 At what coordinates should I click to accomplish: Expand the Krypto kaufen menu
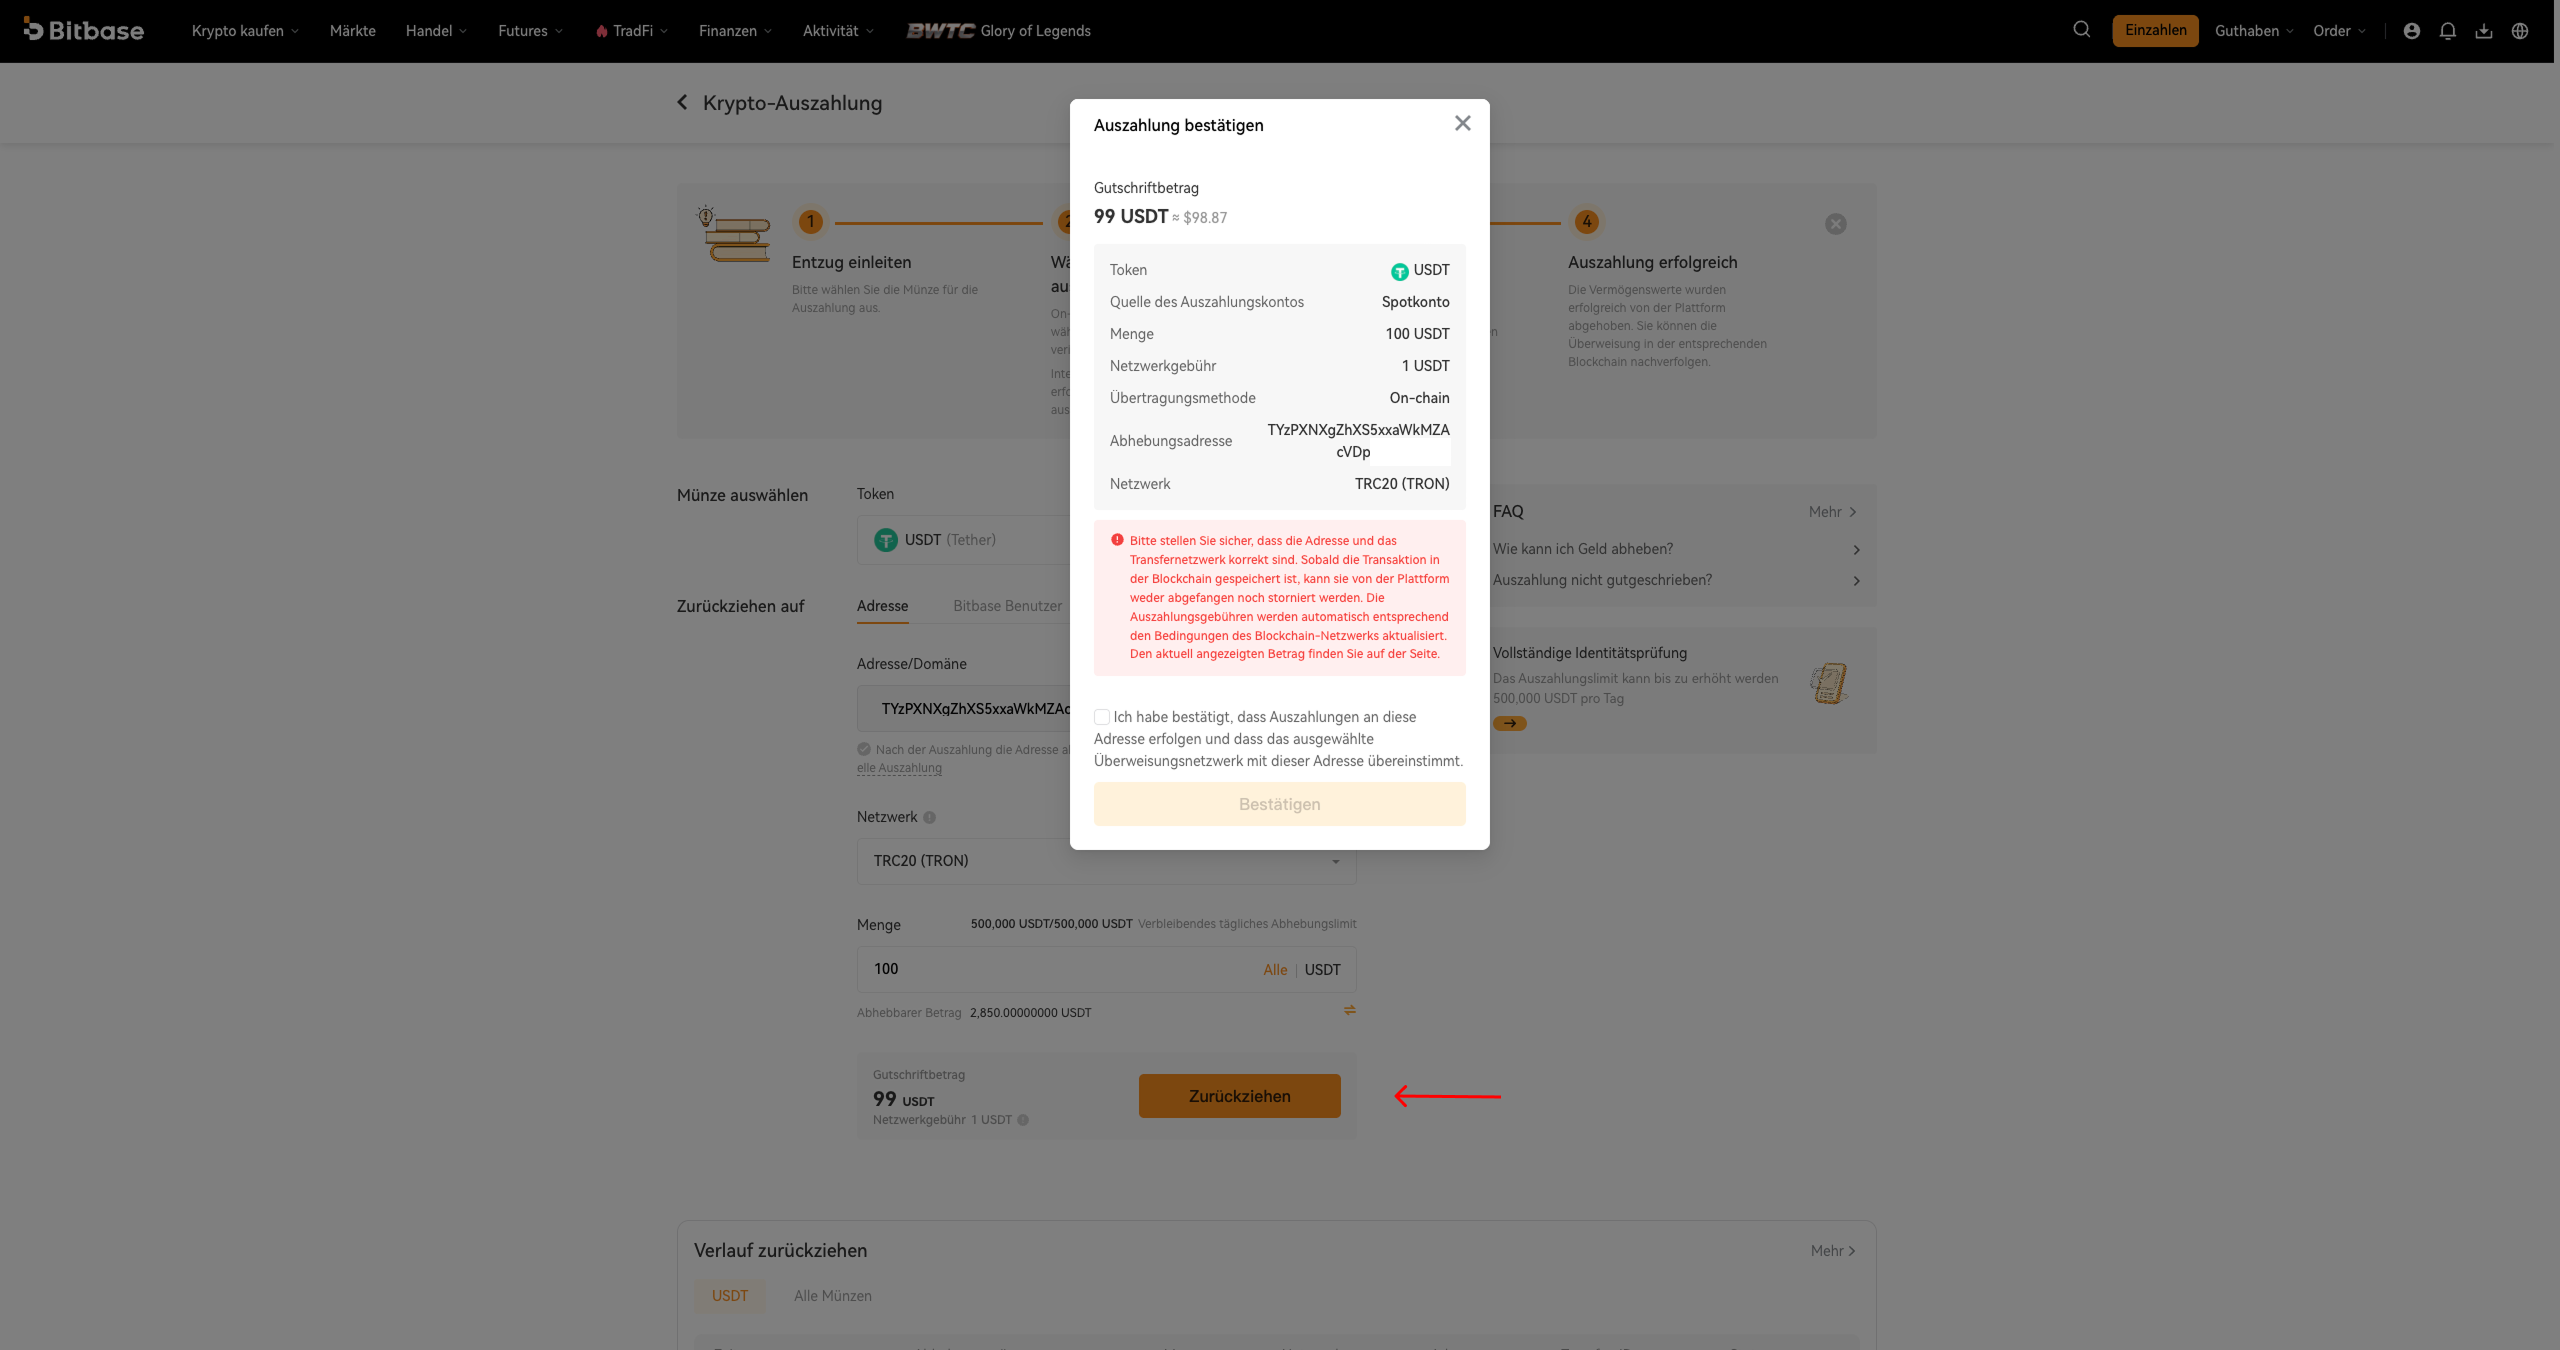point(245,31)
